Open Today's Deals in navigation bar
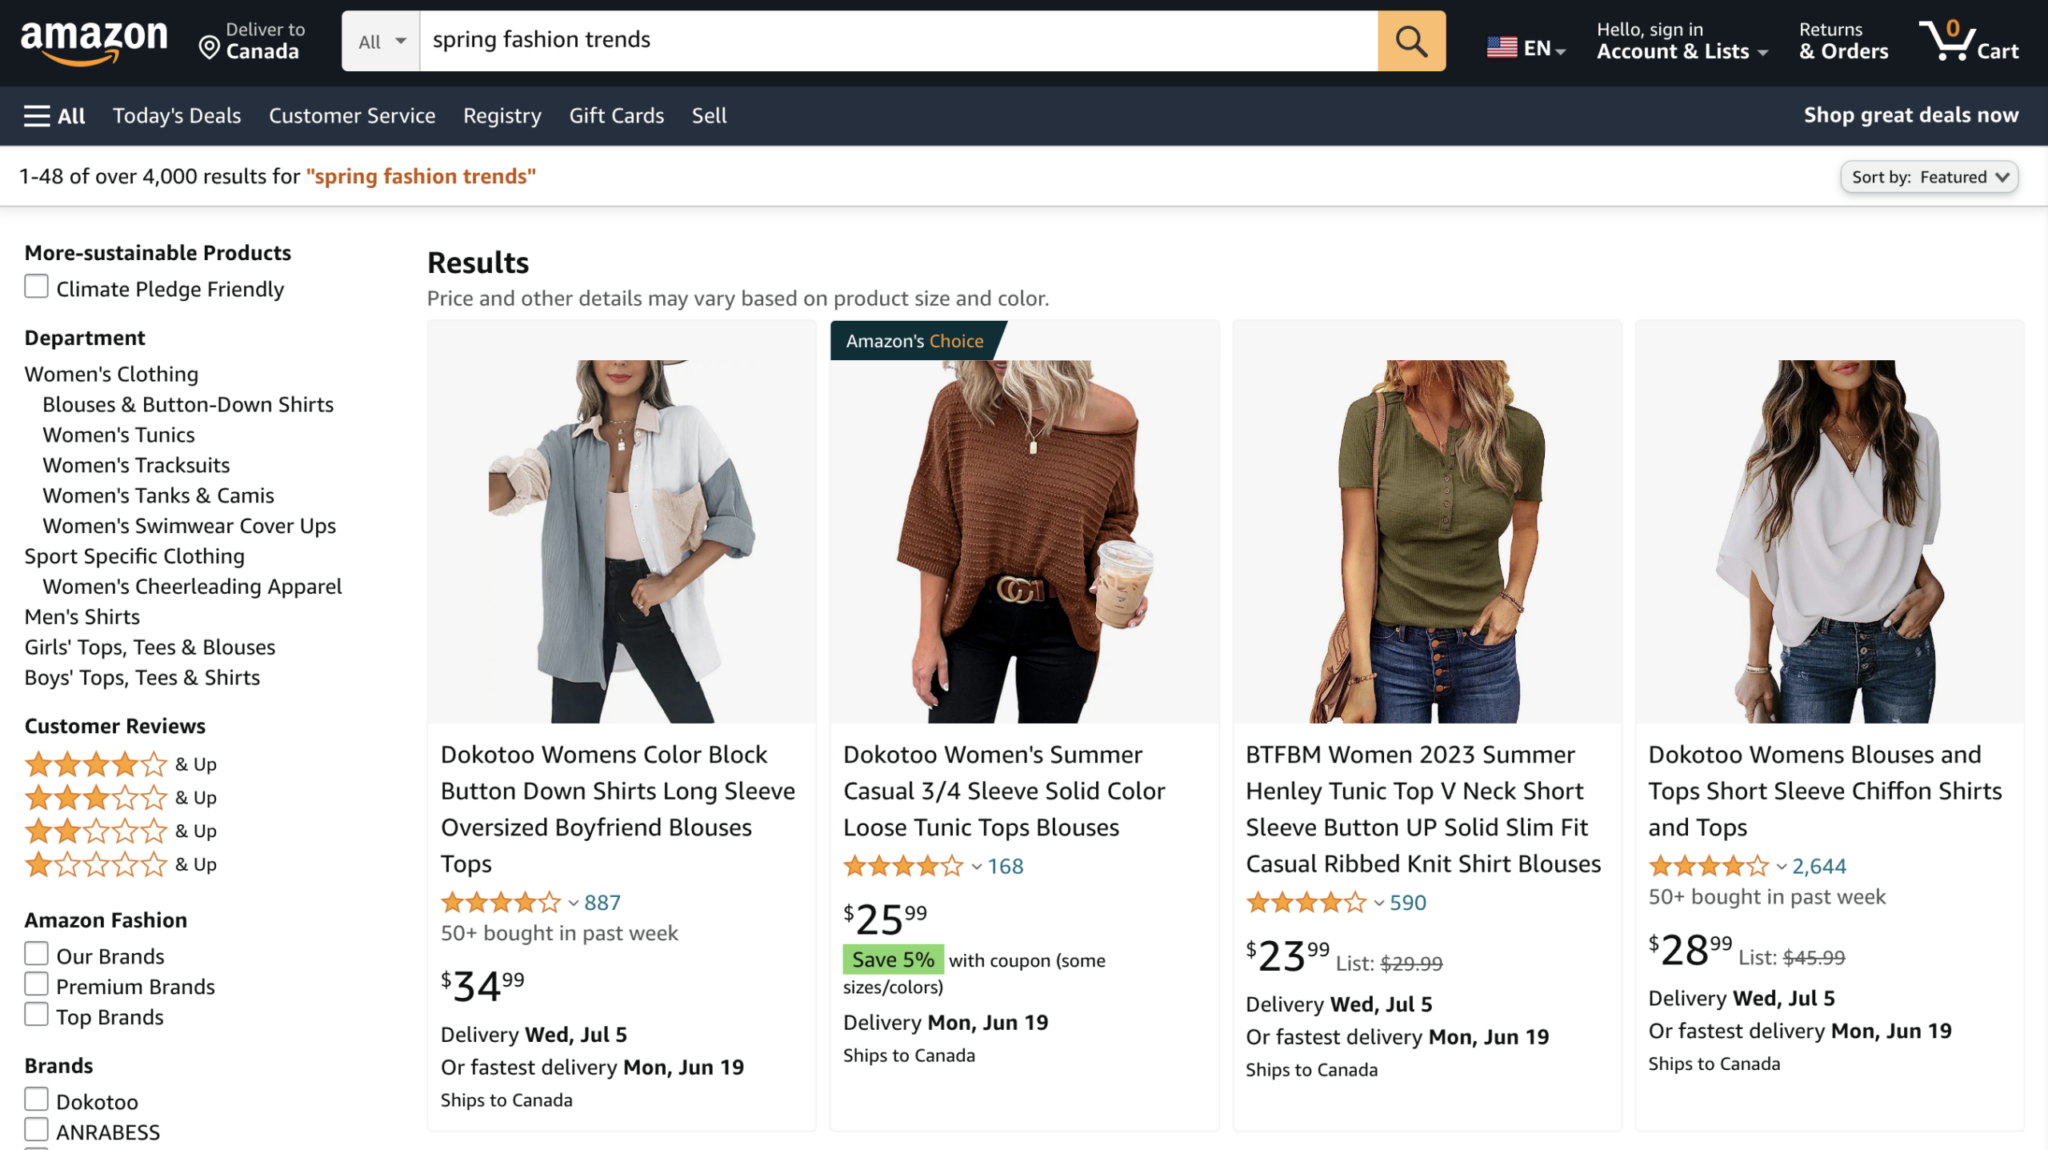 (176, 116)
